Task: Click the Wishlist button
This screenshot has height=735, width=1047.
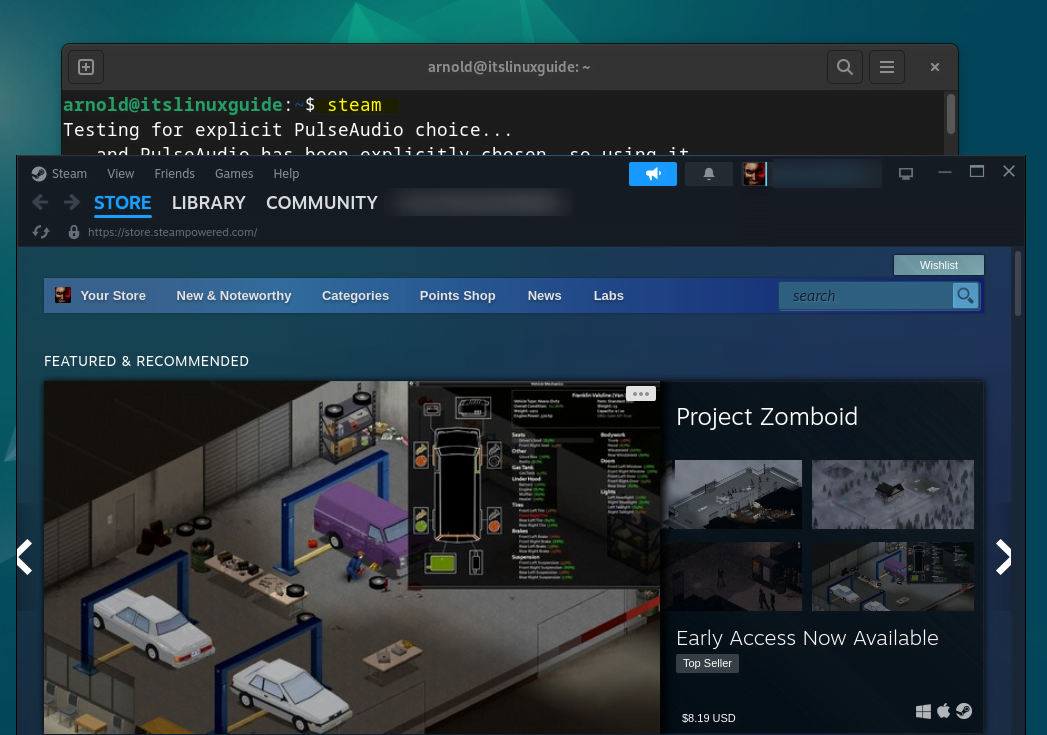Action: coord(938,265)
